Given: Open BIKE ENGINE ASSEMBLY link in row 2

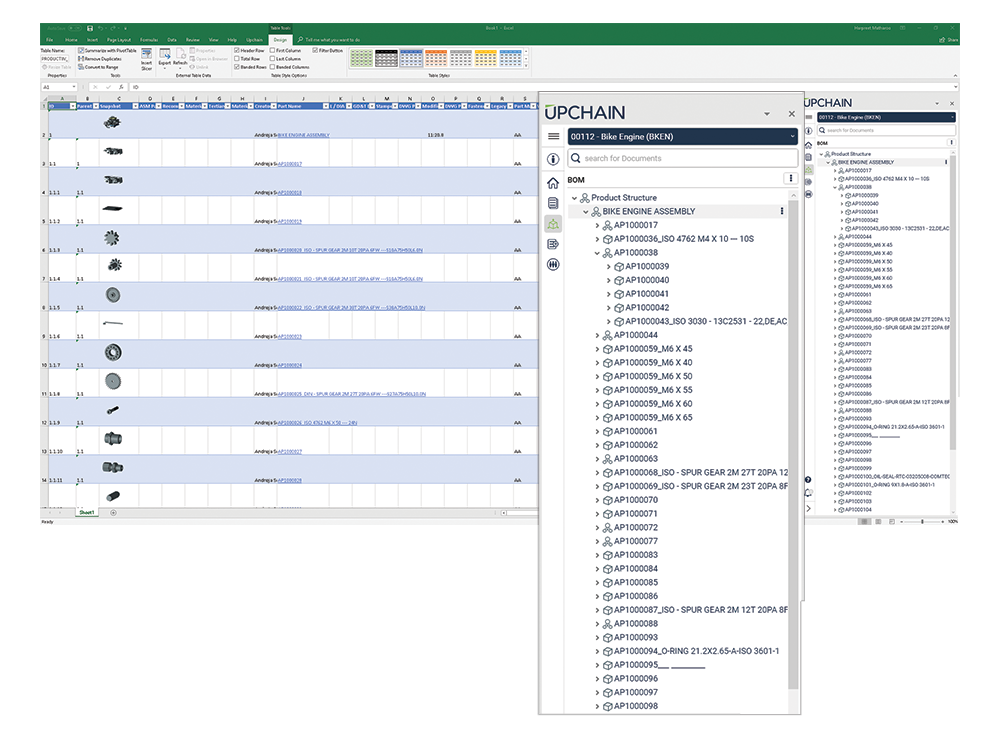Looking at the screenshot, I should pos(304,135).
